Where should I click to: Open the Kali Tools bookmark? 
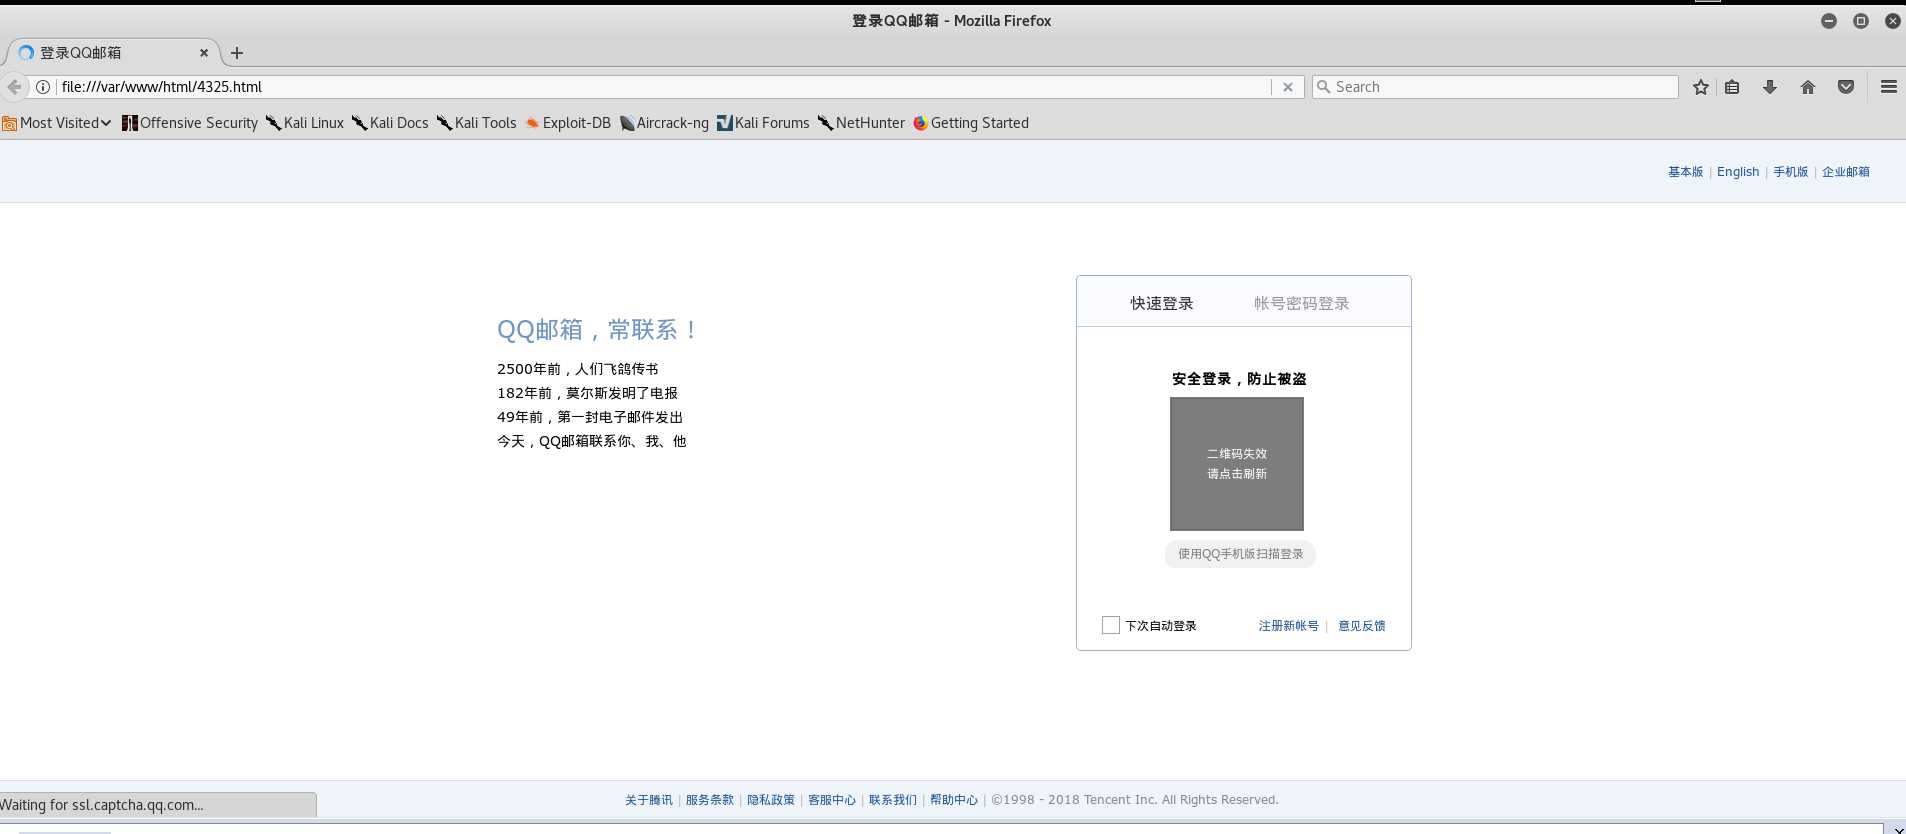click(x=476, y=123)
